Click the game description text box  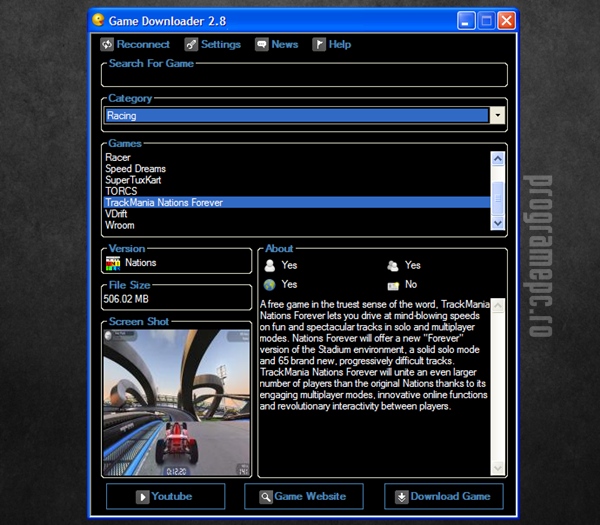click(x=375, y=387)
